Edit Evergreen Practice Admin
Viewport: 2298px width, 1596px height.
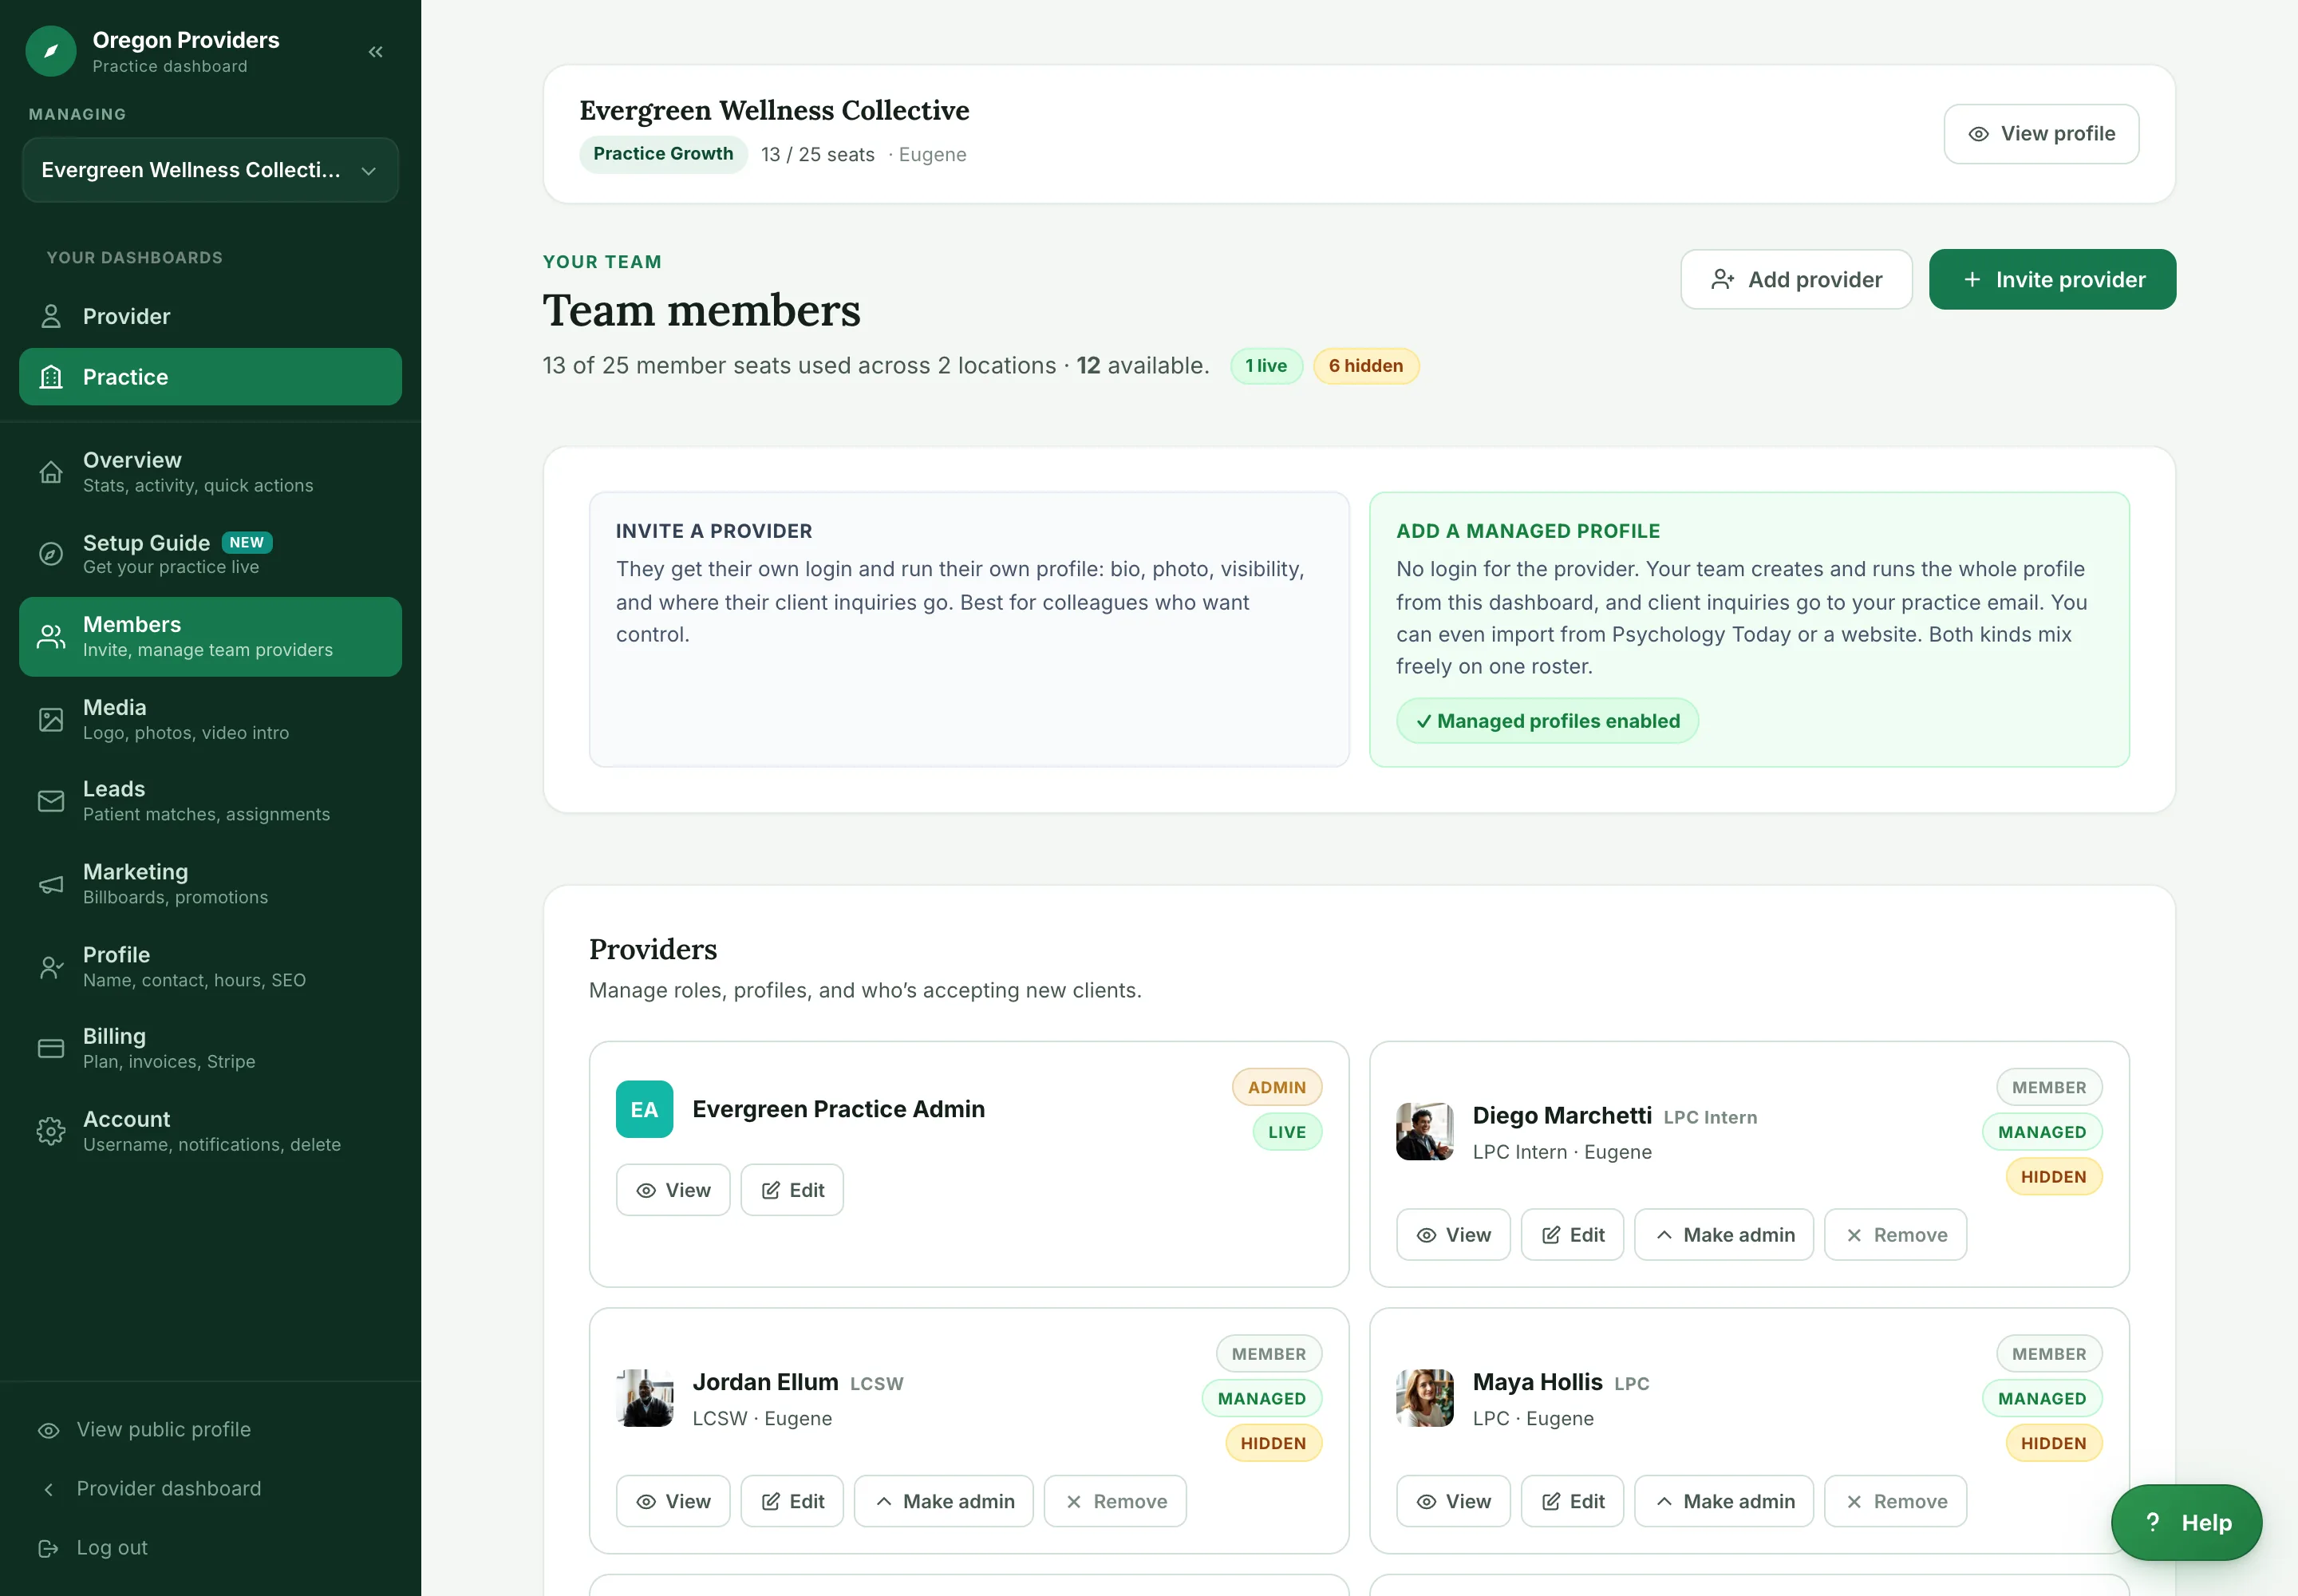click(792, 1190)
